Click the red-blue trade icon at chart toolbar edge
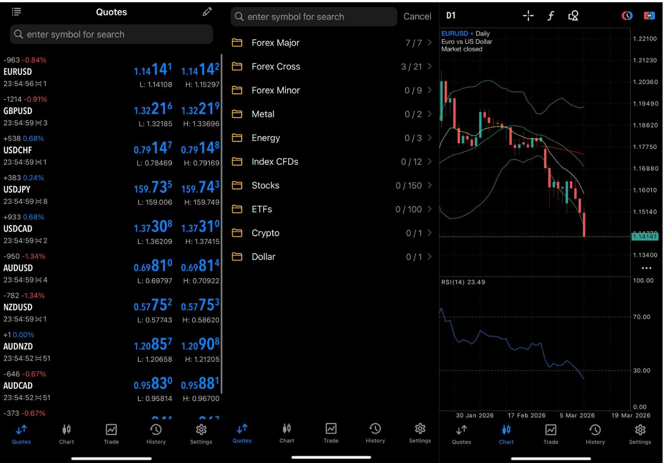The image size is (663, 463). tap(649, 16)
